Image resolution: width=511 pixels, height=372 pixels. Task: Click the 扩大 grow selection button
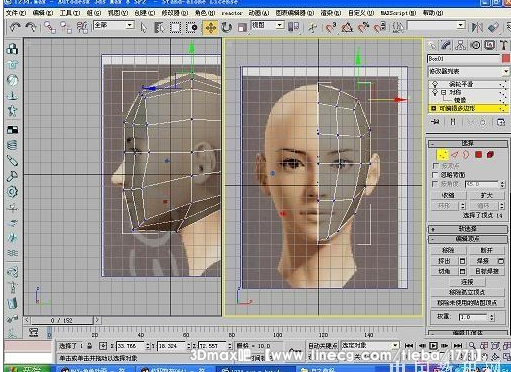click(x=486, y=195)
